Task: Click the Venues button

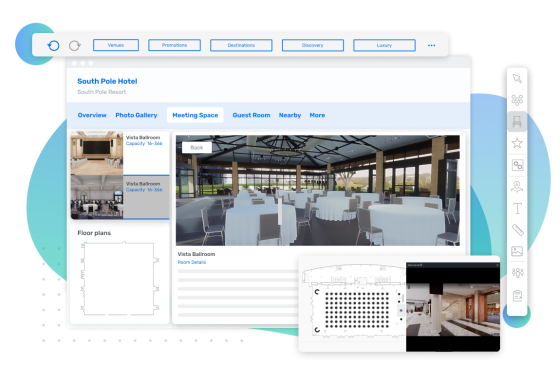Action: click(116, 45)
